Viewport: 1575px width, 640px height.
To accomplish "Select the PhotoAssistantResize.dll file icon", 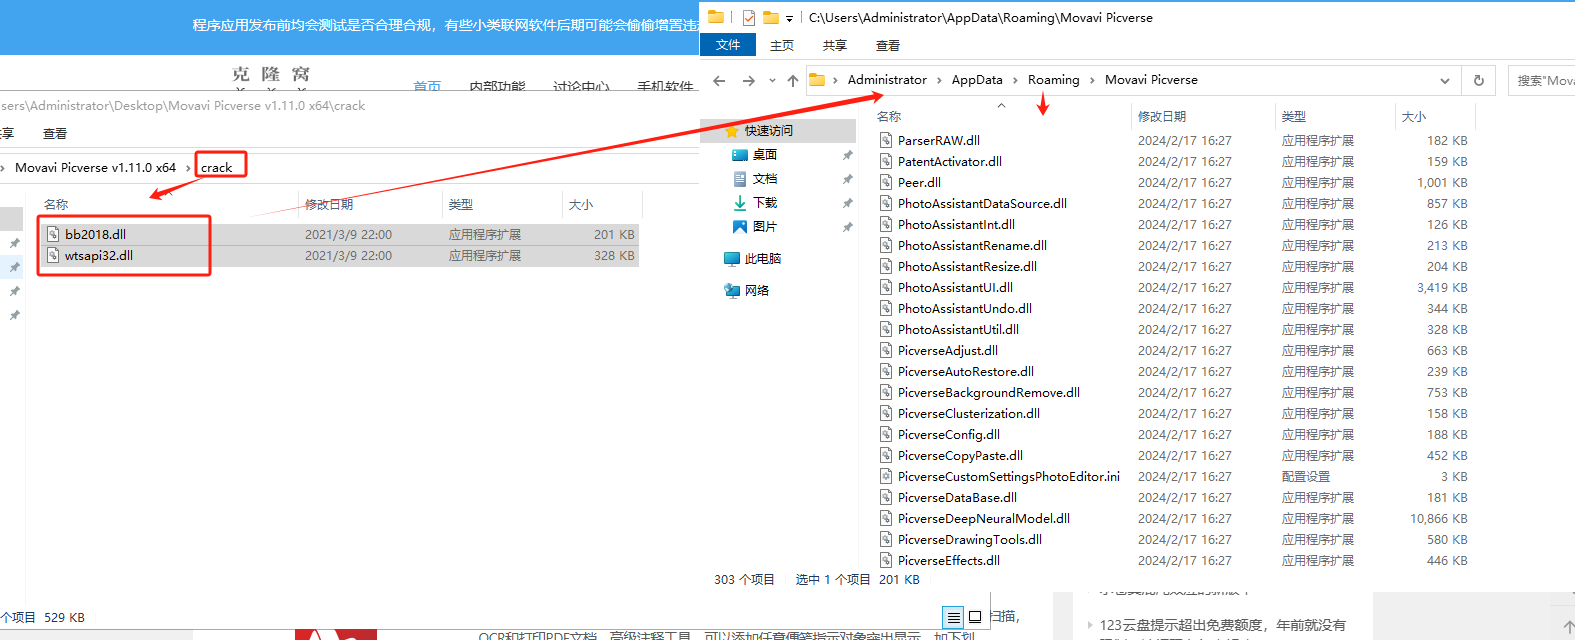I will tap(886, 266).
